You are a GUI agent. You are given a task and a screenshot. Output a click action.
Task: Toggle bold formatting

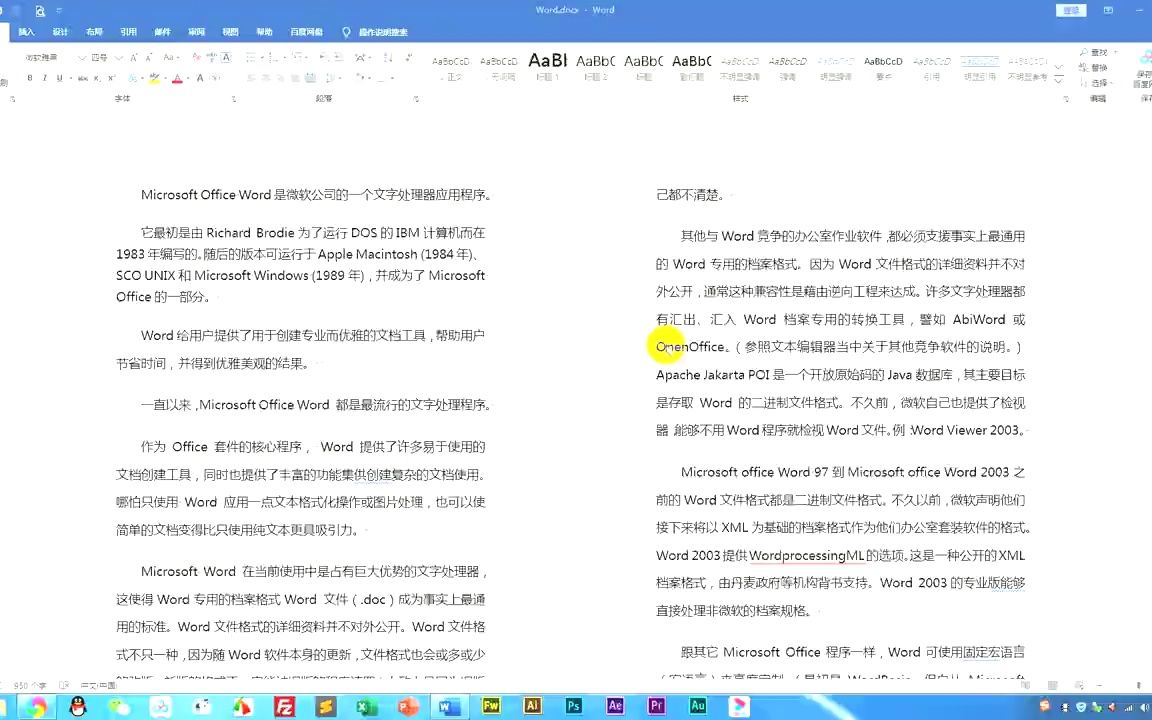(x=29, y=78)
